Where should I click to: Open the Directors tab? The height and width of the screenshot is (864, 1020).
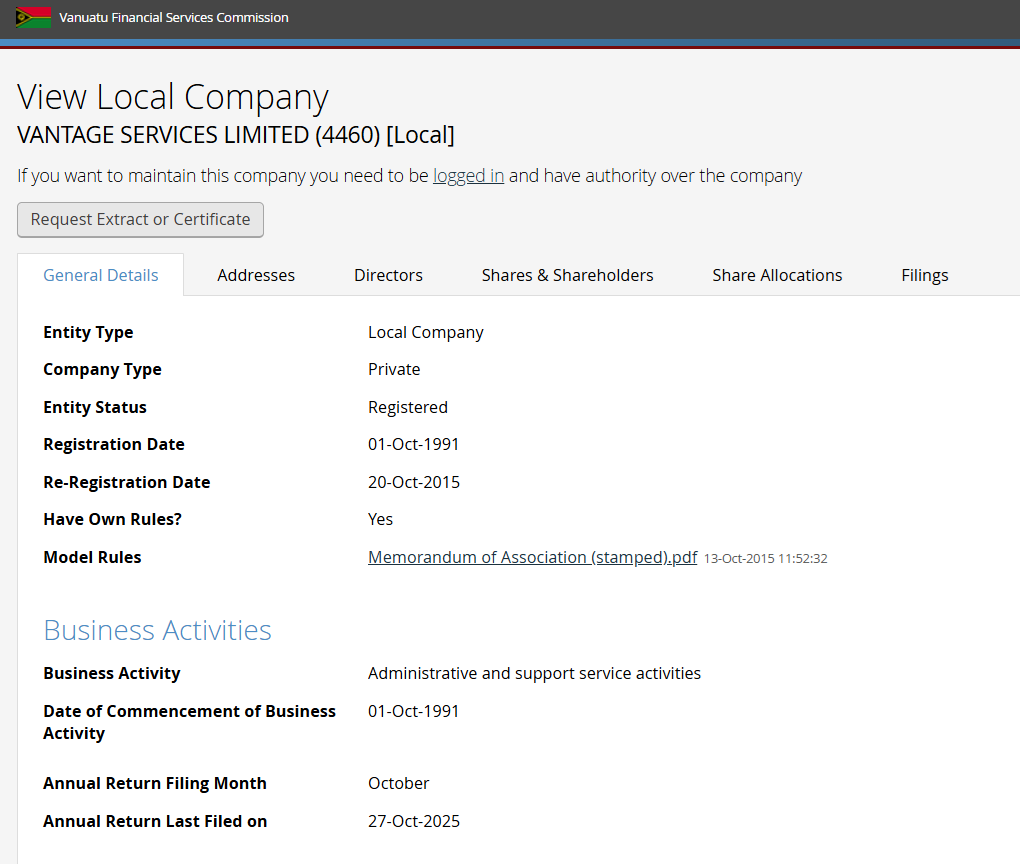[x=388, y=275]
